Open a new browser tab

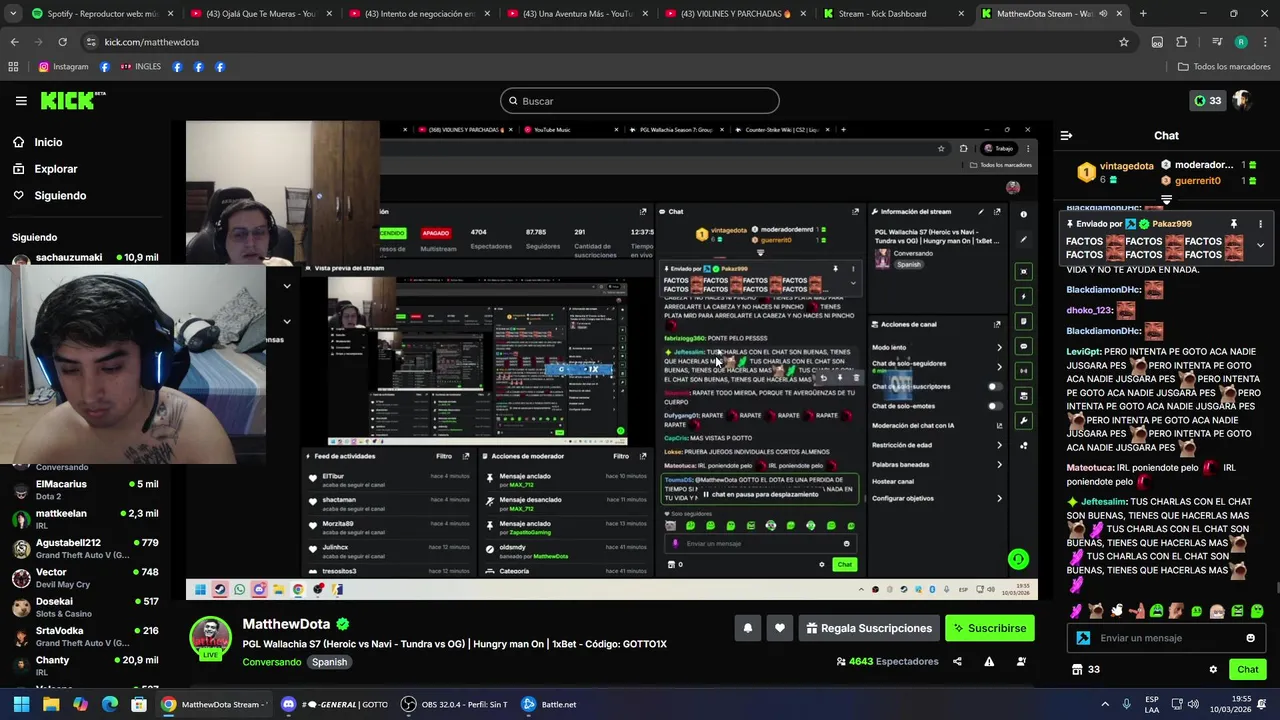[x=1143, y=14]
